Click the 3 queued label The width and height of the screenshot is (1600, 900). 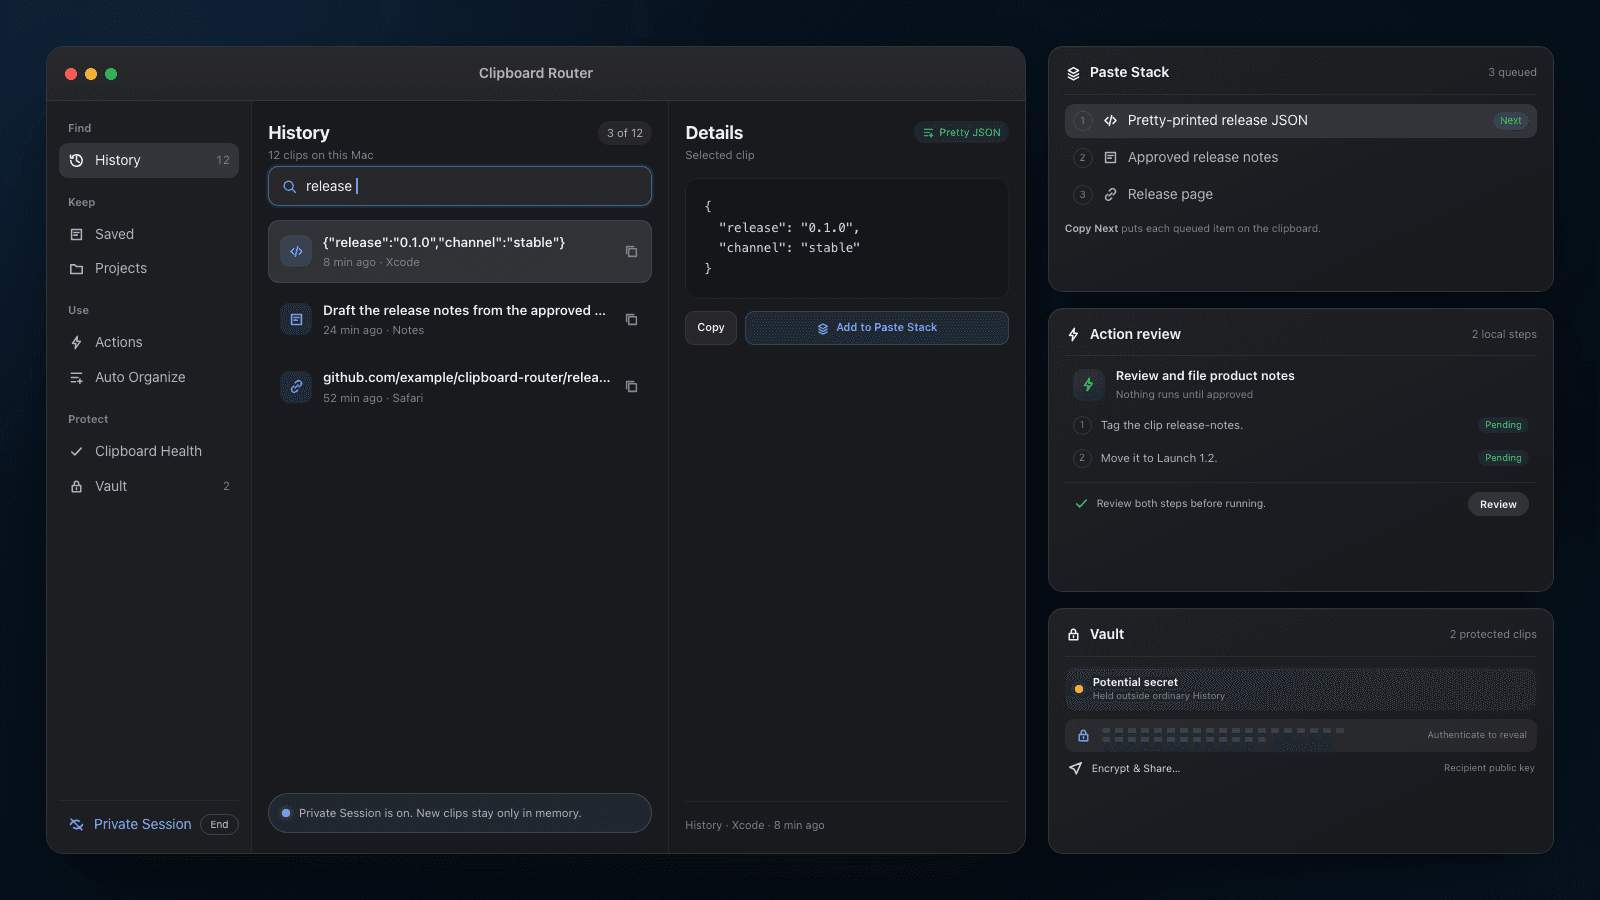click(1512, 72)
